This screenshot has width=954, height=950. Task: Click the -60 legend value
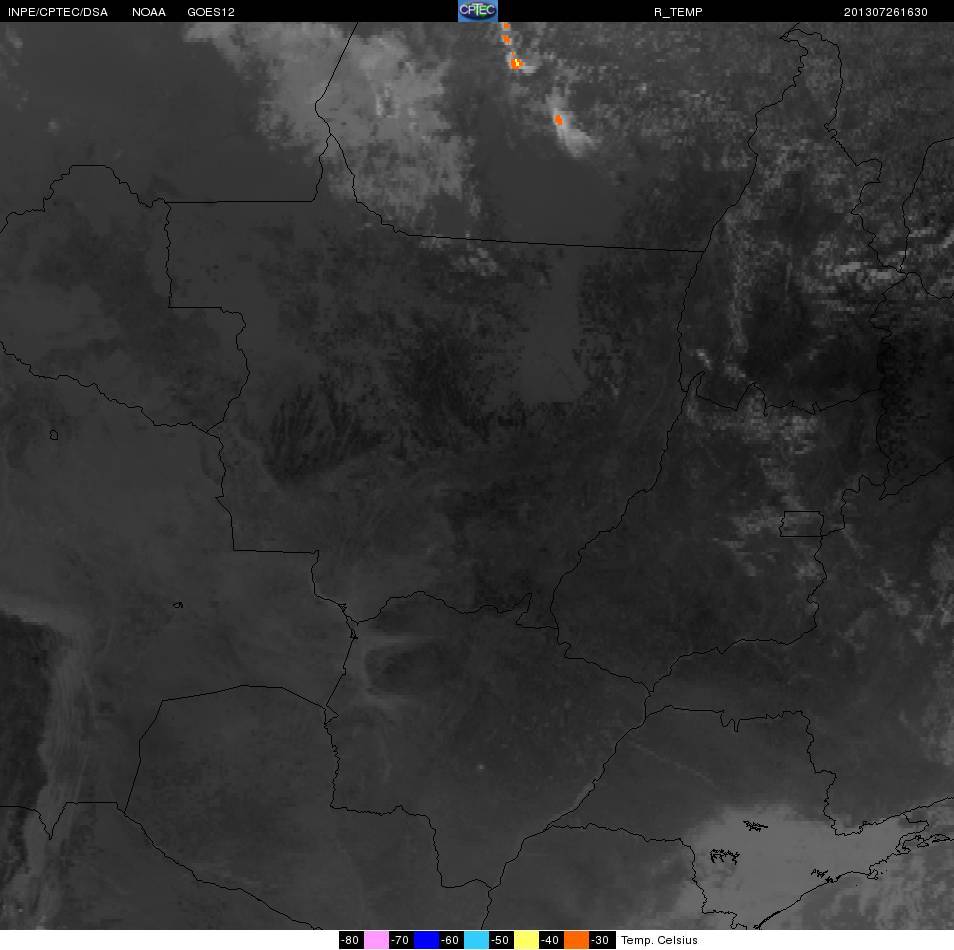click(x=451, y=940)
